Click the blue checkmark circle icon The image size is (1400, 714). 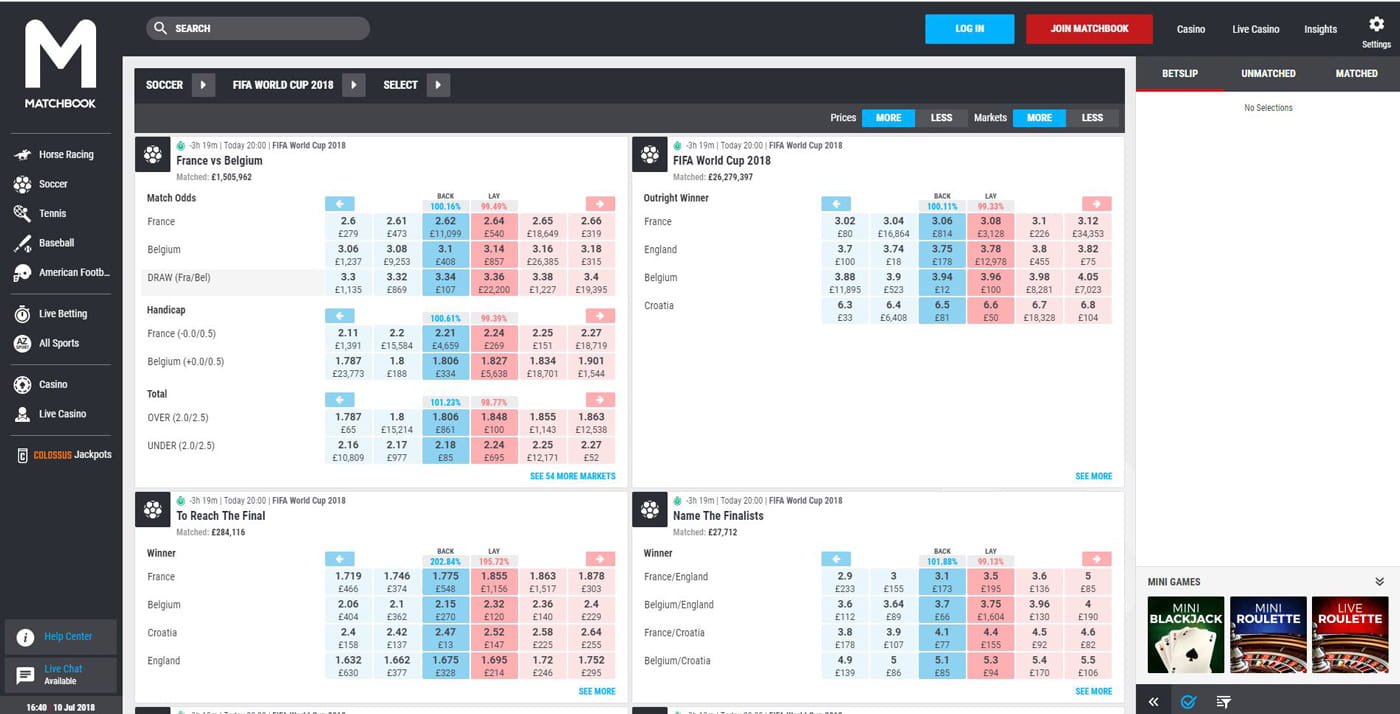tap(1188, 702)
